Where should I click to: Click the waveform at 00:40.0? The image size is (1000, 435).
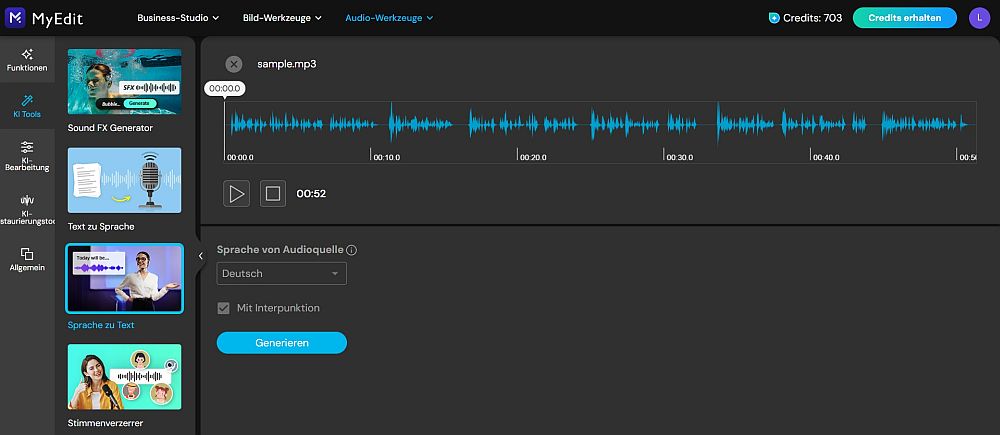coord(810,124)
